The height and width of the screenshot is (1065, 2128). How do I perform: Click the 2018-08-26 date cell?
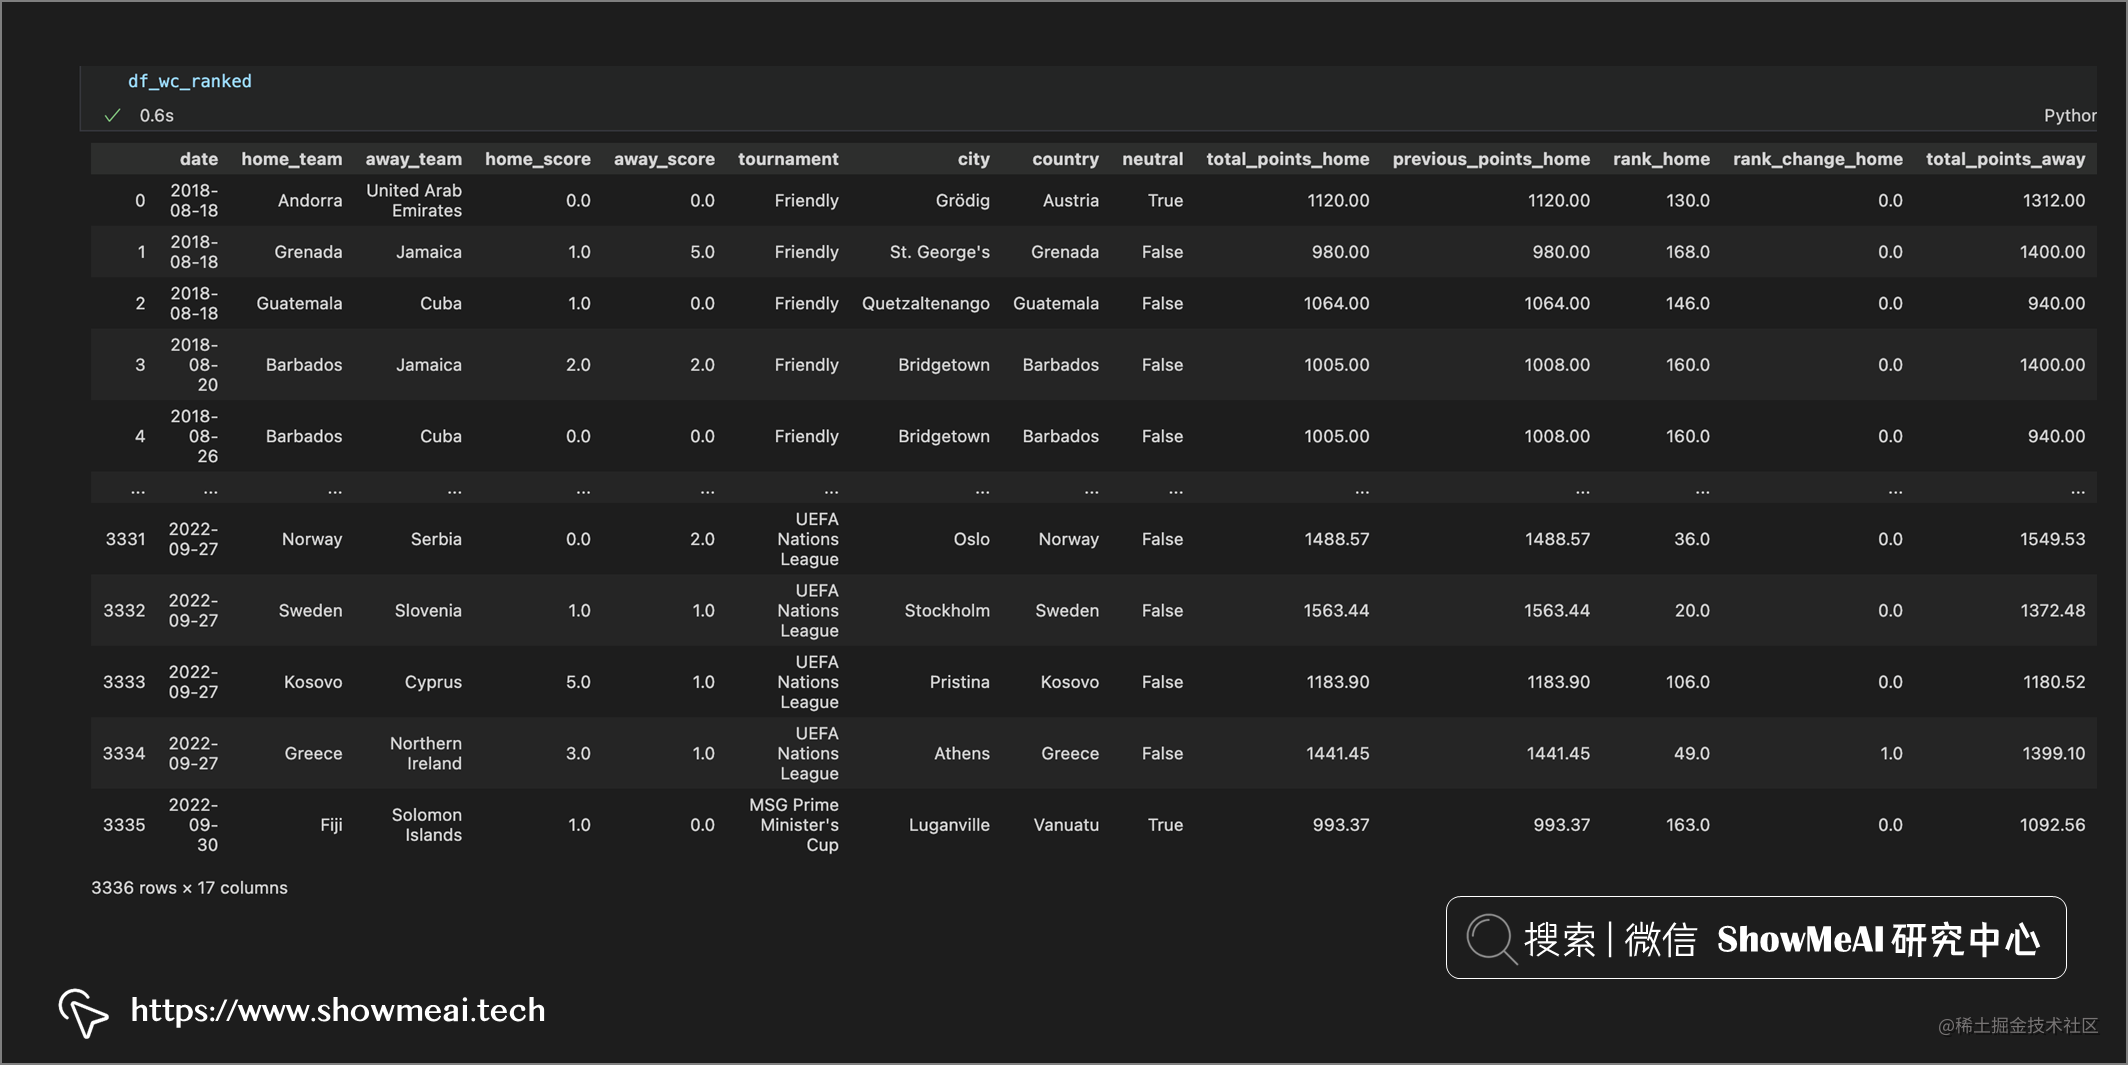click(194, 436)
